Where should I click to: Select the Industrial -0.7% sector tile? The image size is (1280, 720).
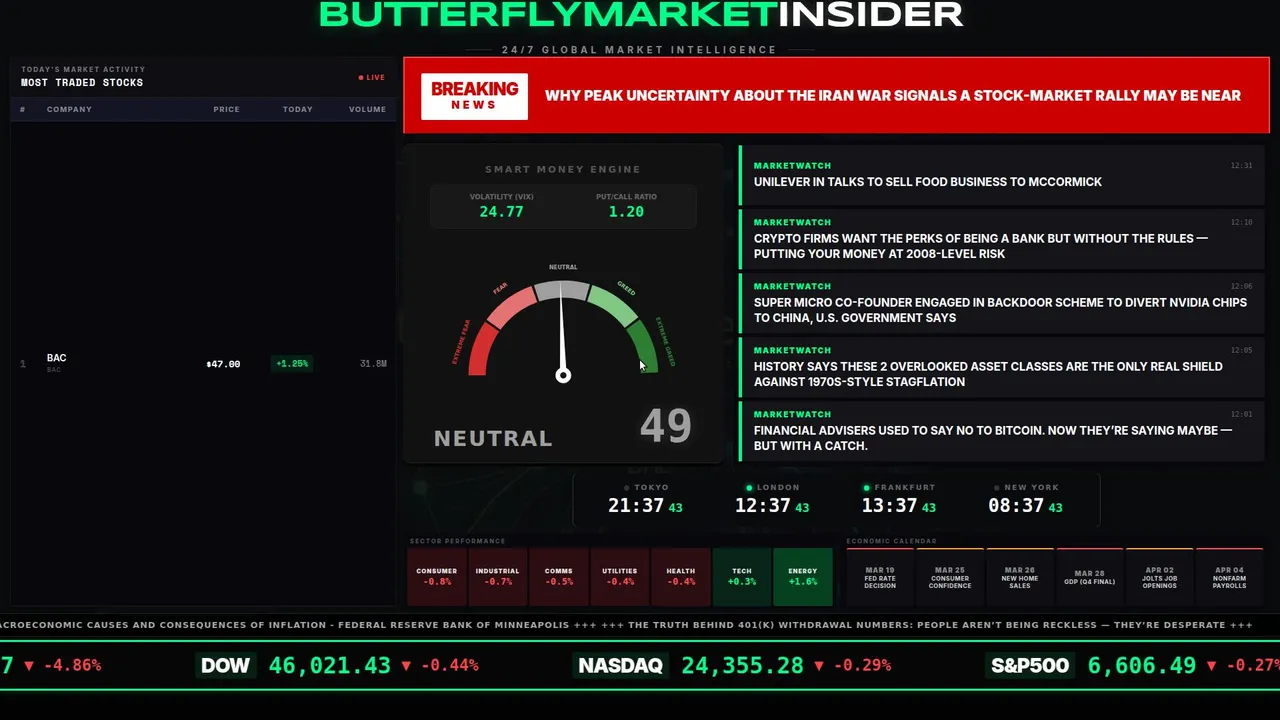(498, 577)
